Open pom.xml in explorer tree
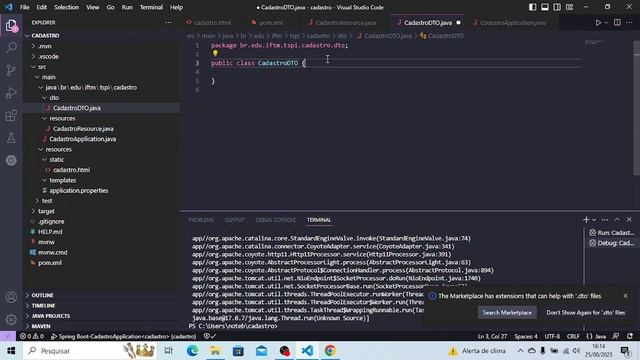Image resolution: width=640 pixels, height=360 pixels. click(x=50, y=263)
